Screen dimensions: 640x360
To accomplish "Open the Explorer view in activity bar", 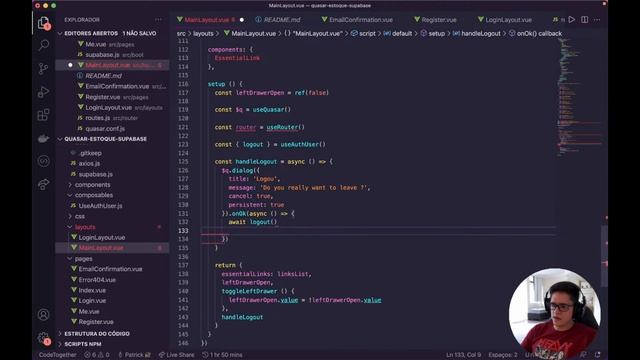I will (x=44, y=23).
